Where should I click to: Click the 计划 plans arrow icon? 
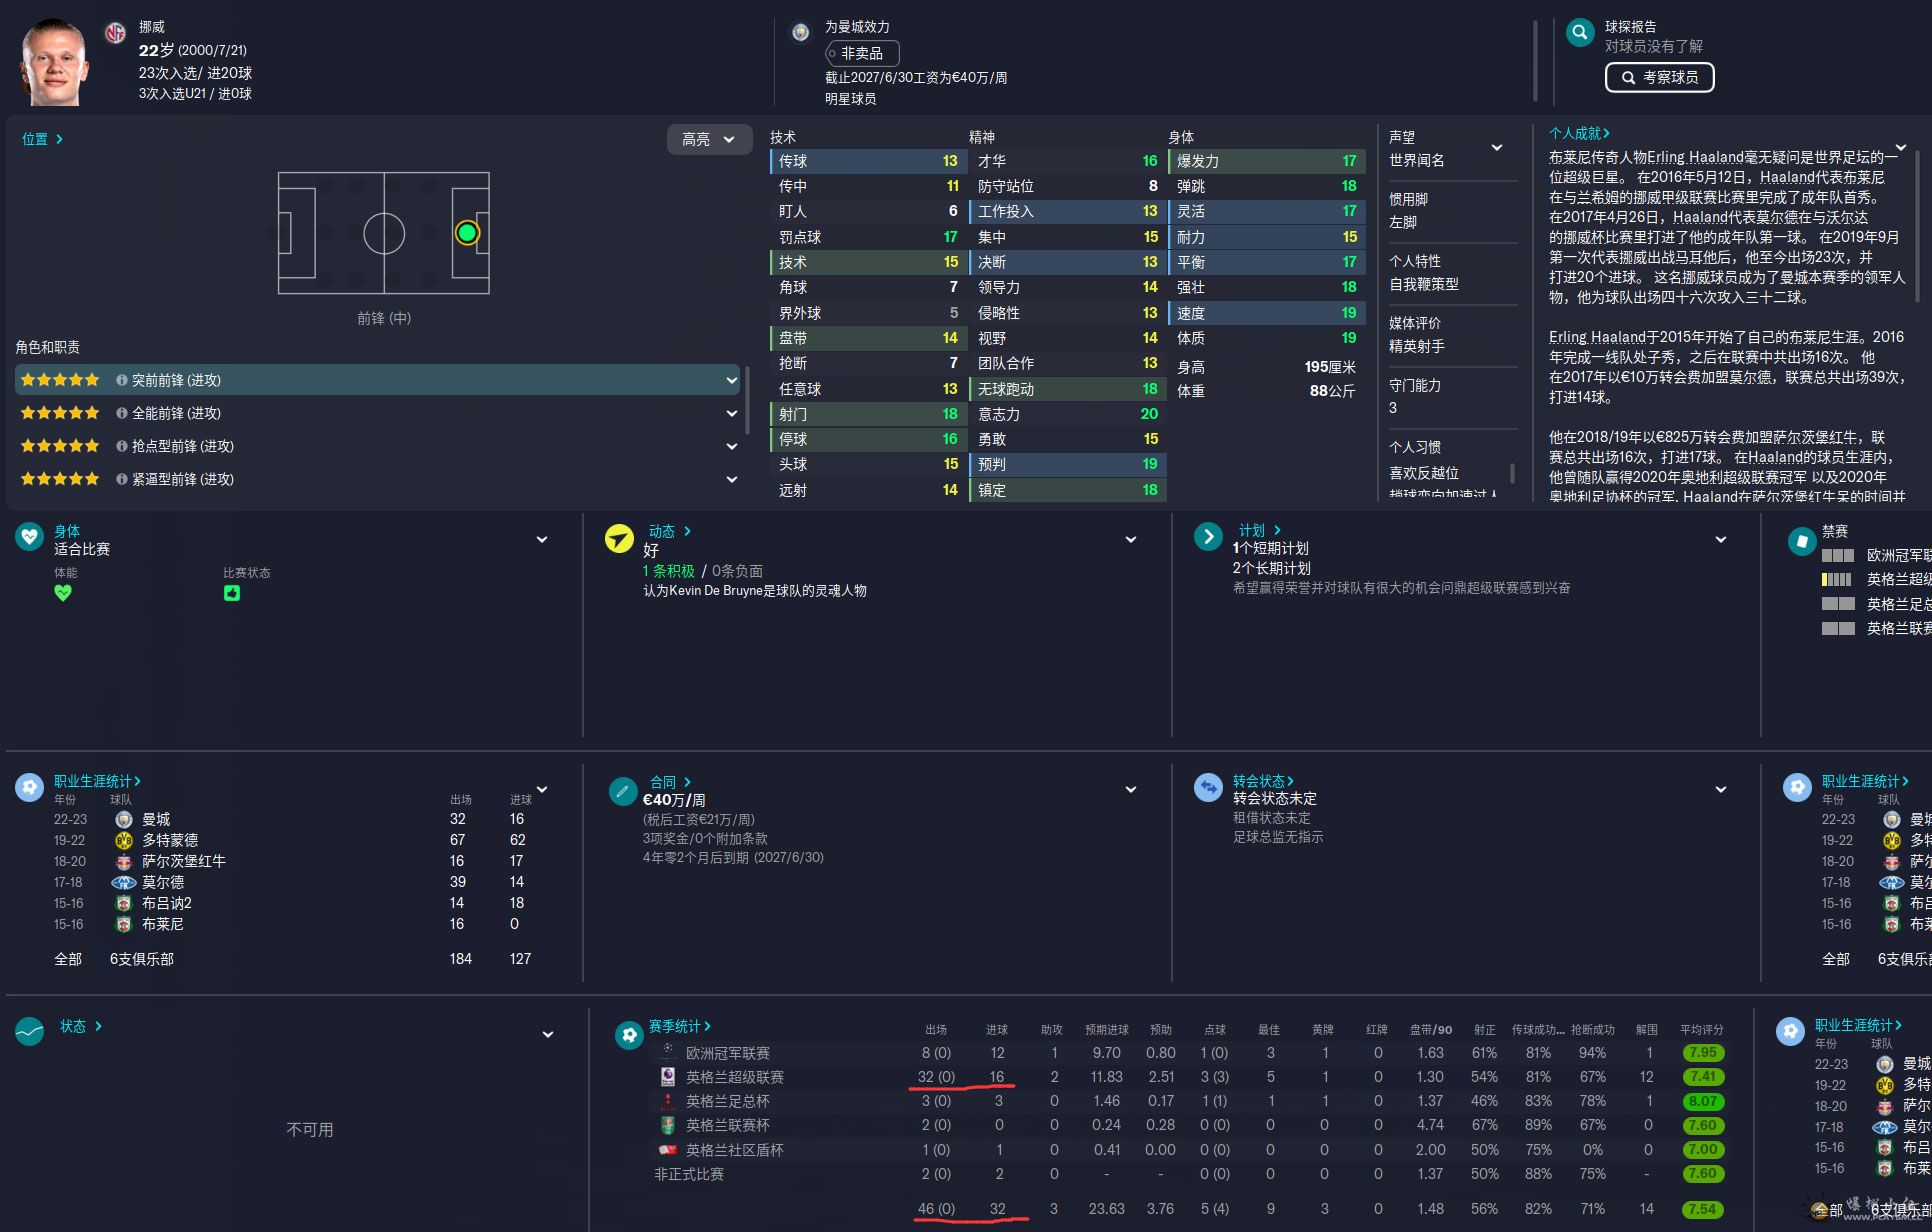pyautogui.click(x=1208, y=536)
